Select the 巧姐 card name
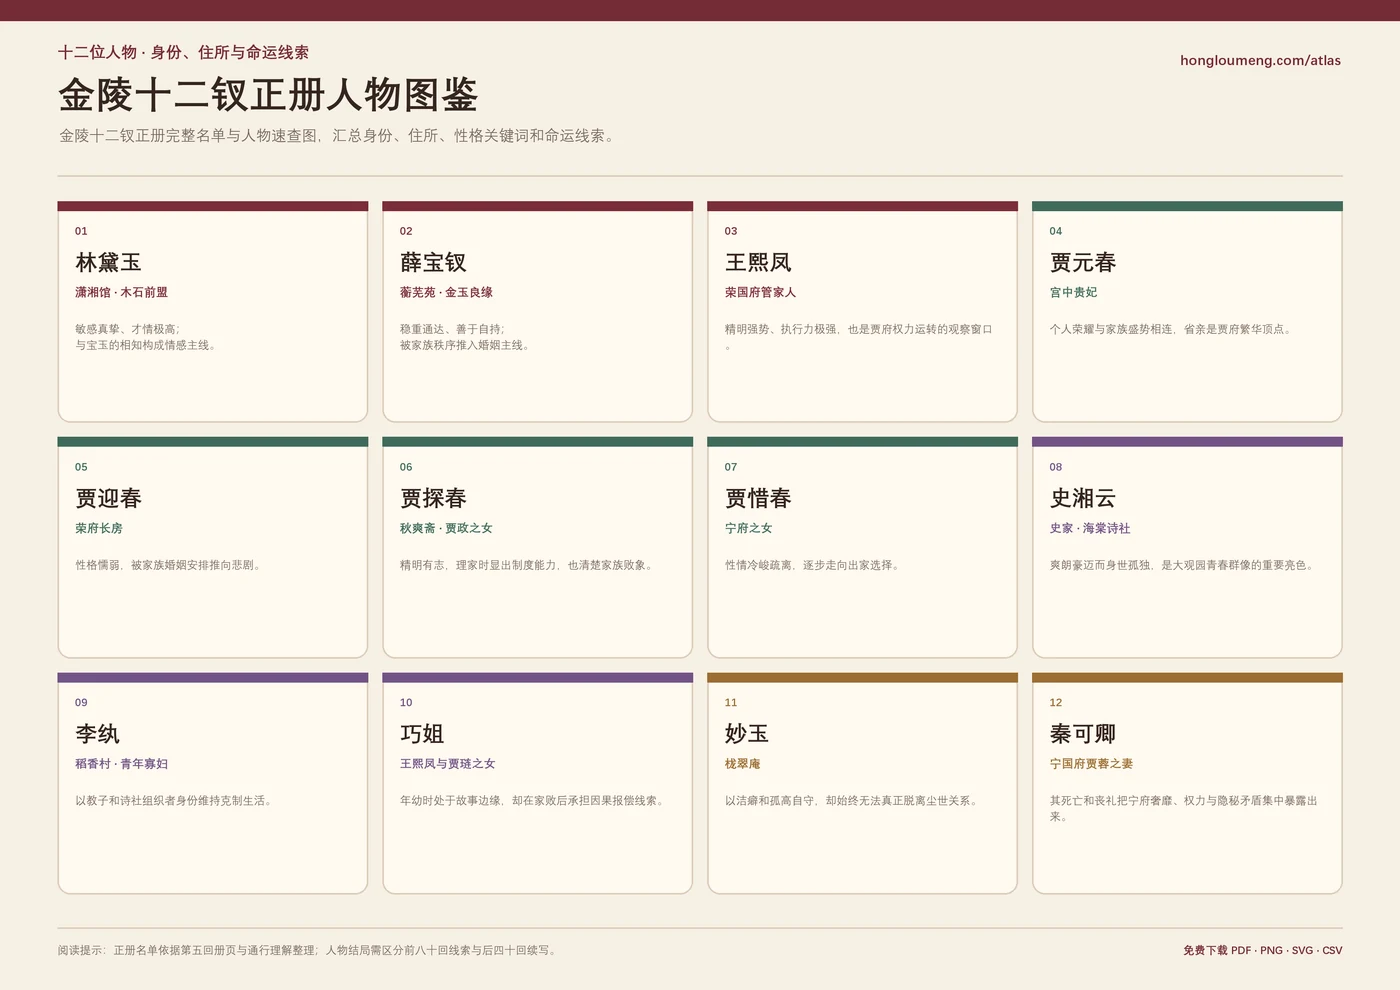This screenshot has width=1400, height=990. (422, 733)
